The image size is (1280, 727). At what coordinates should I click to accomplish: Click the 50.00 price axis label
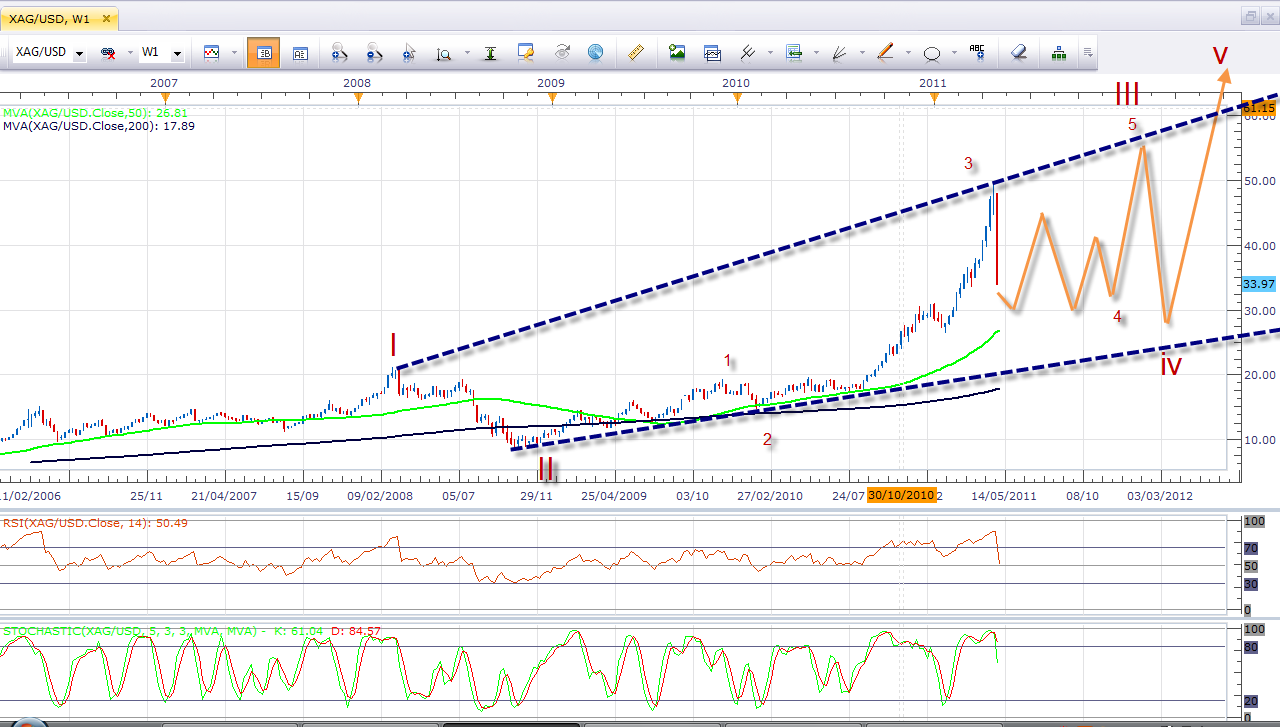(x=1258, y=181)
